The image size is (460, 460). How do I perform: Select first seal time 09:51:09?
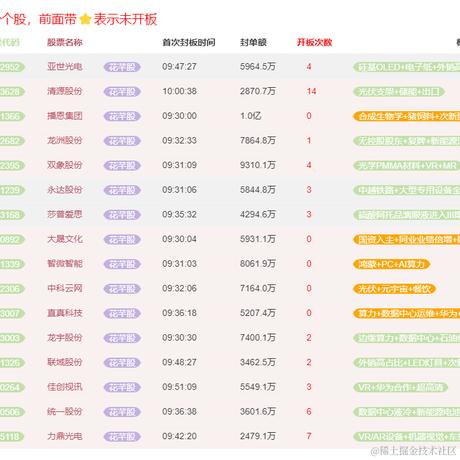click(179, 387)
